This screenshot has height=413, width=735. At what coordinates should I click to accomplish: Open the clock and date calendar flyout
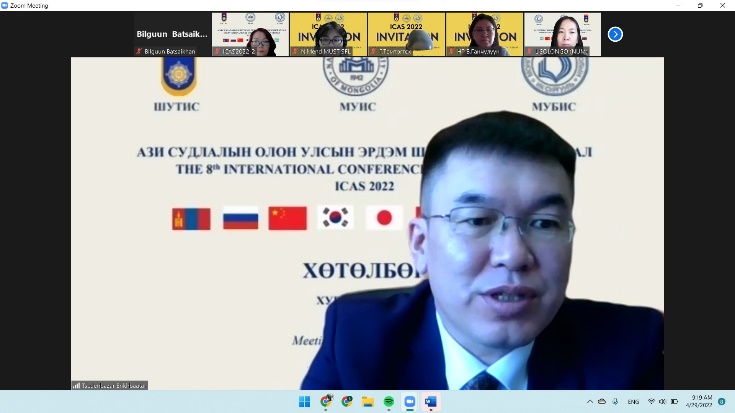(699, 401)
